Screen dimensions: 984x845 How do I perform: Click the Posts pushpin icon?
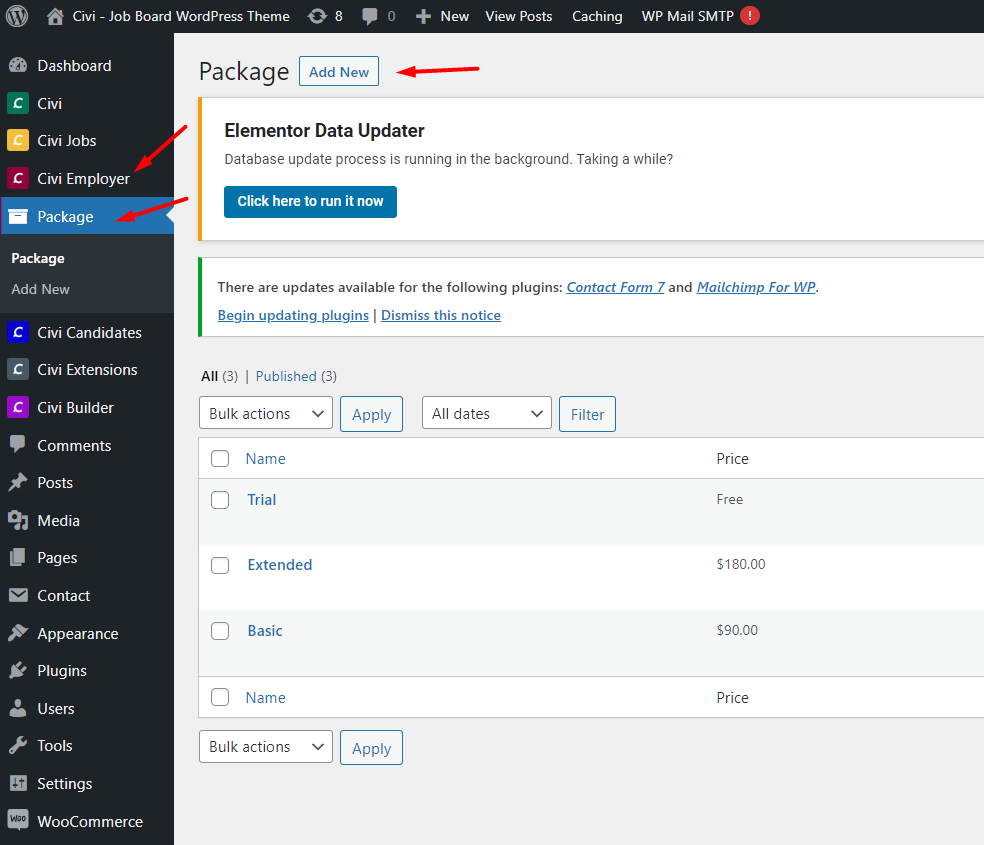(x=18, y=482)
